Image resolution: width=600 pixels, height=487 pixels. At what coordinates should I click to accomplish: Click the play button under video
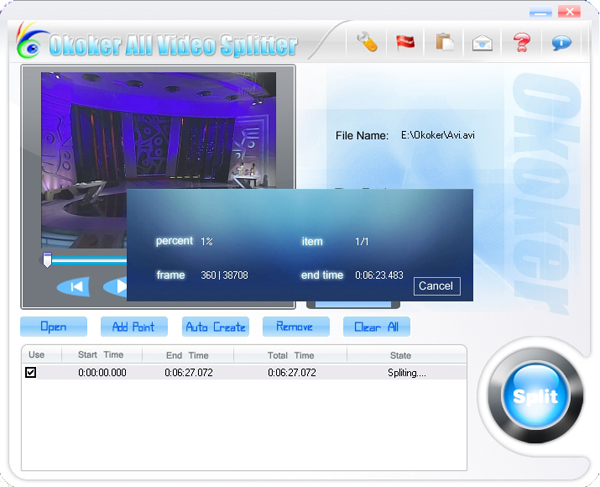(x=115, y=287)
